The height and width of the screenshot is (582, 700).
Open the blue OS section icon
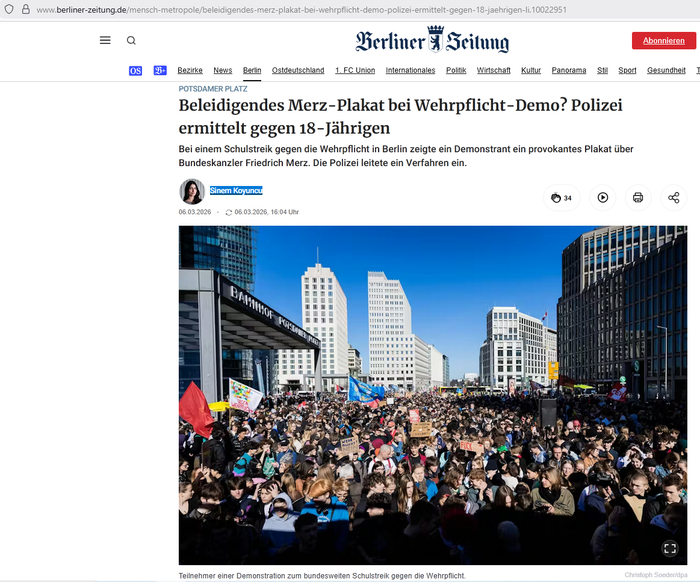(x=135, y=71)
